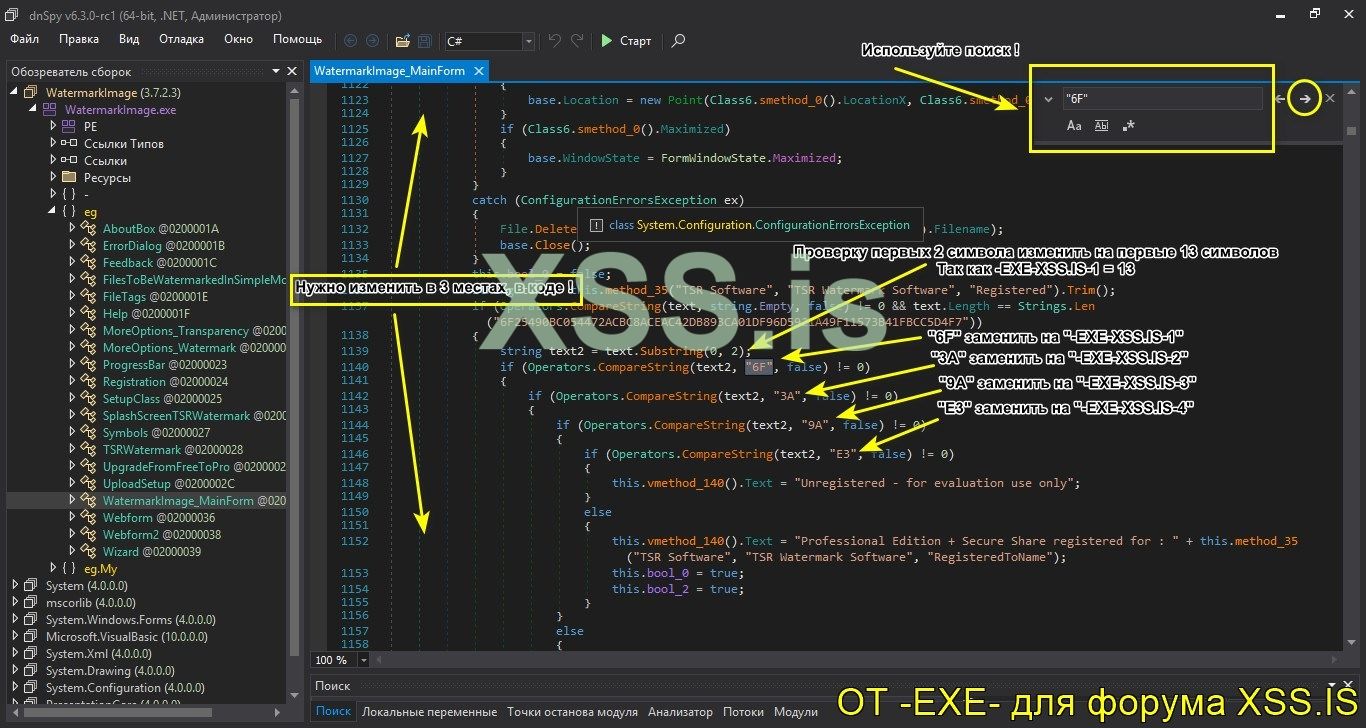This screenshot has height=728, width=1366.
Task: Go to previous search match arrow
Action: click(1281, 98)
